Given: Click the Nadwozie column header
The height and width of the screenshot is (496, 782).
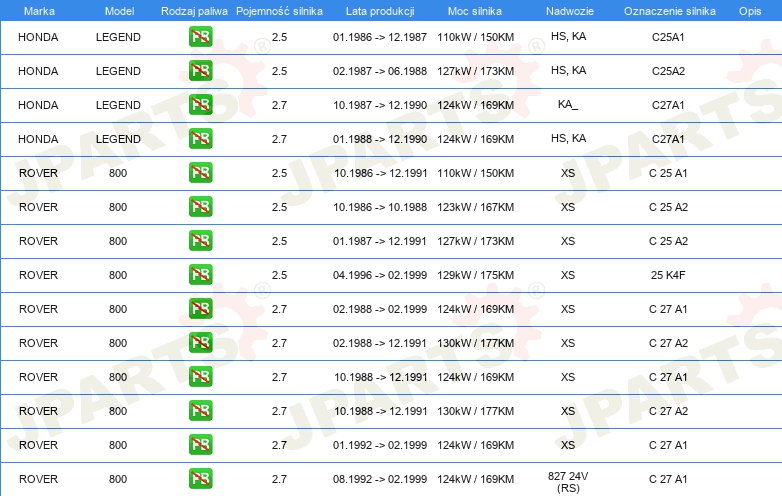Looking at the screenshot, I should 570,11.
